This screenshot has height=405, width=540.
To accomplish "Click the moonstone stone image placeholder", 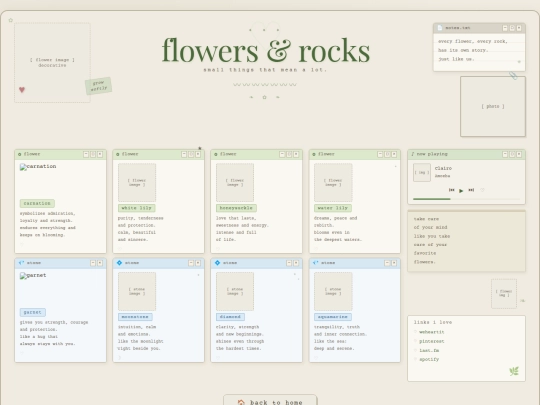I will click(x=137, y=291).
